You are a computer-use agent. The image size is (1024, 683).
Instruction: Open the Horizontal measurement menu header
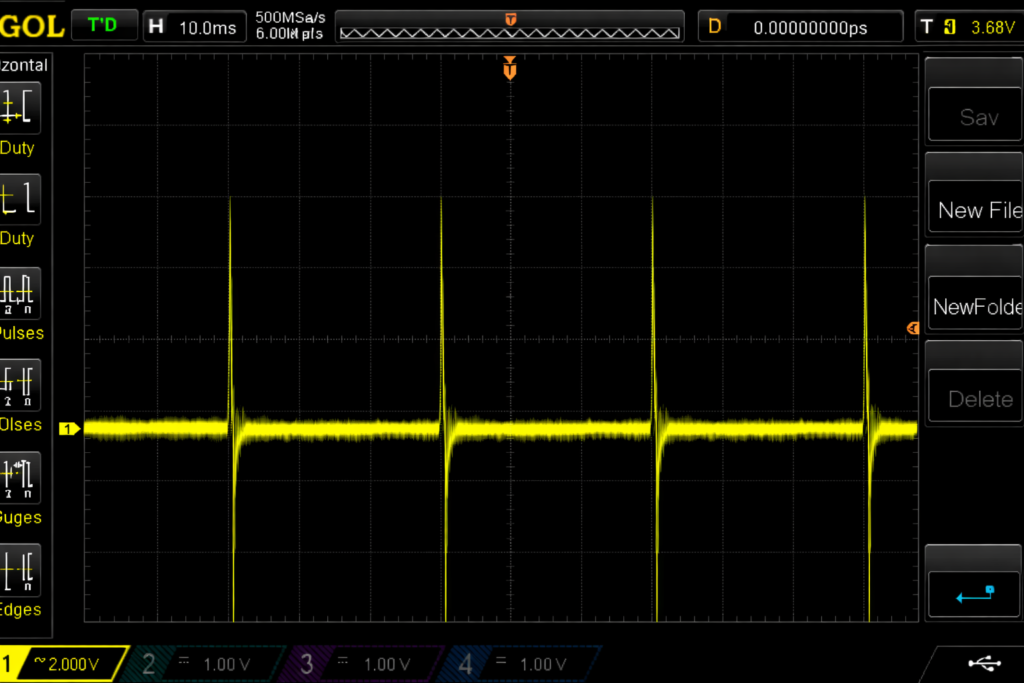24,65
